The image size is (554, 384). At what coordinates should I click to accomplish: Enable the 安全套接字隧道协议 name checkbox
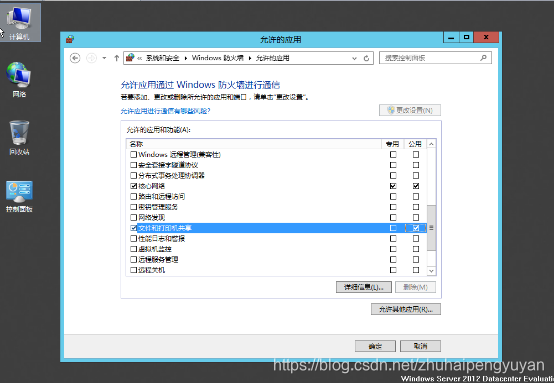pos(134,165)
